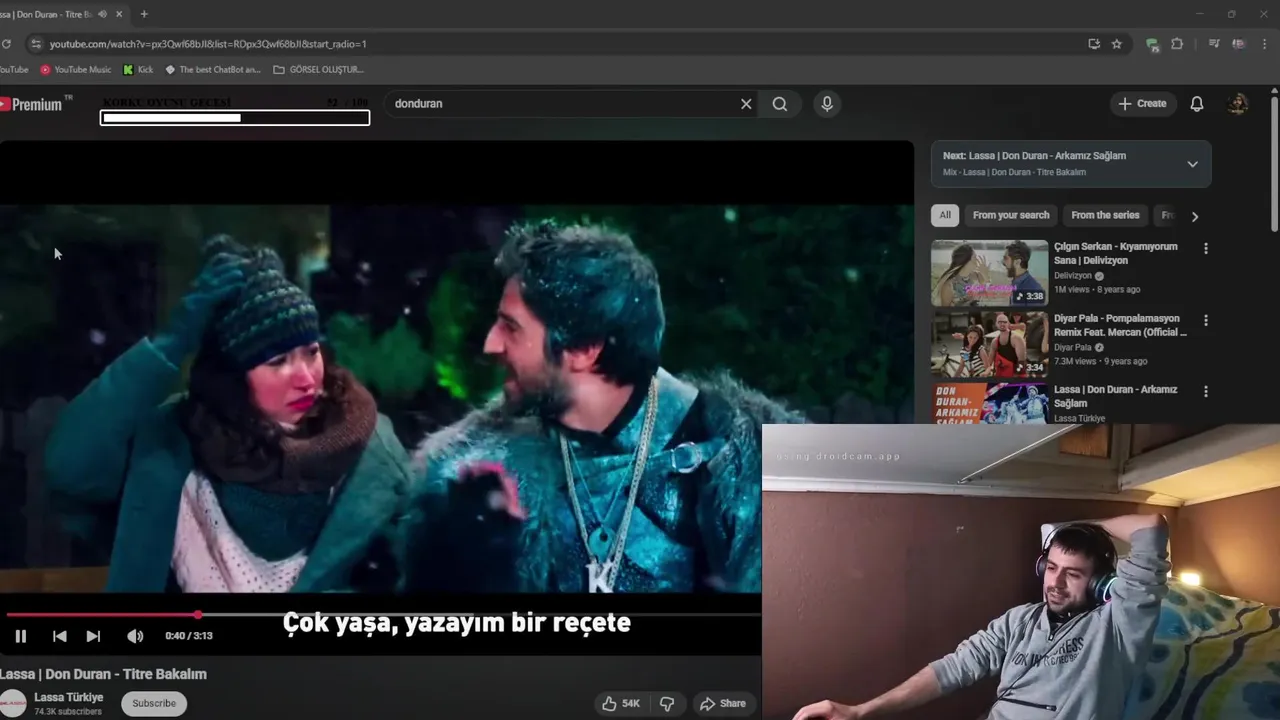Pause the video with the pause button

20,636
